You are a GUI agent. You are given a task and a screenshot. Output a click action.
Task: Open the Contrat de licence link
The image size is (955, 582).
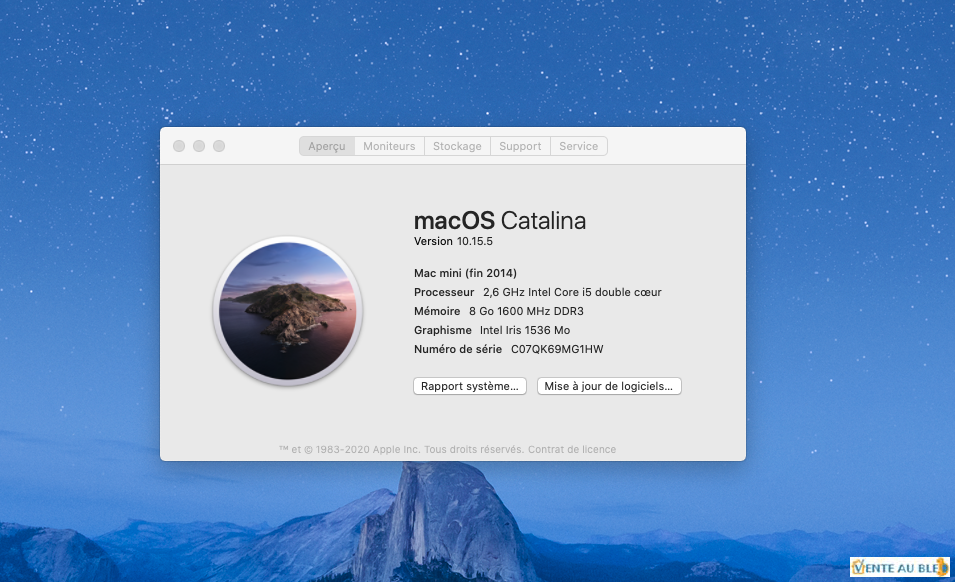point(572,449)
